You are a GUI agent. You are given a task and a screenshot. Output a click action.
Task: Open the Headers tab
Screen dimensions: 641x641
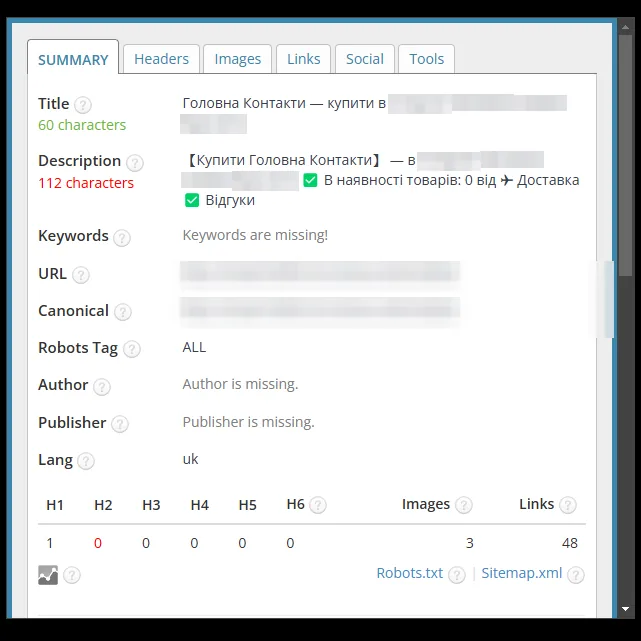tap(161, 59)
